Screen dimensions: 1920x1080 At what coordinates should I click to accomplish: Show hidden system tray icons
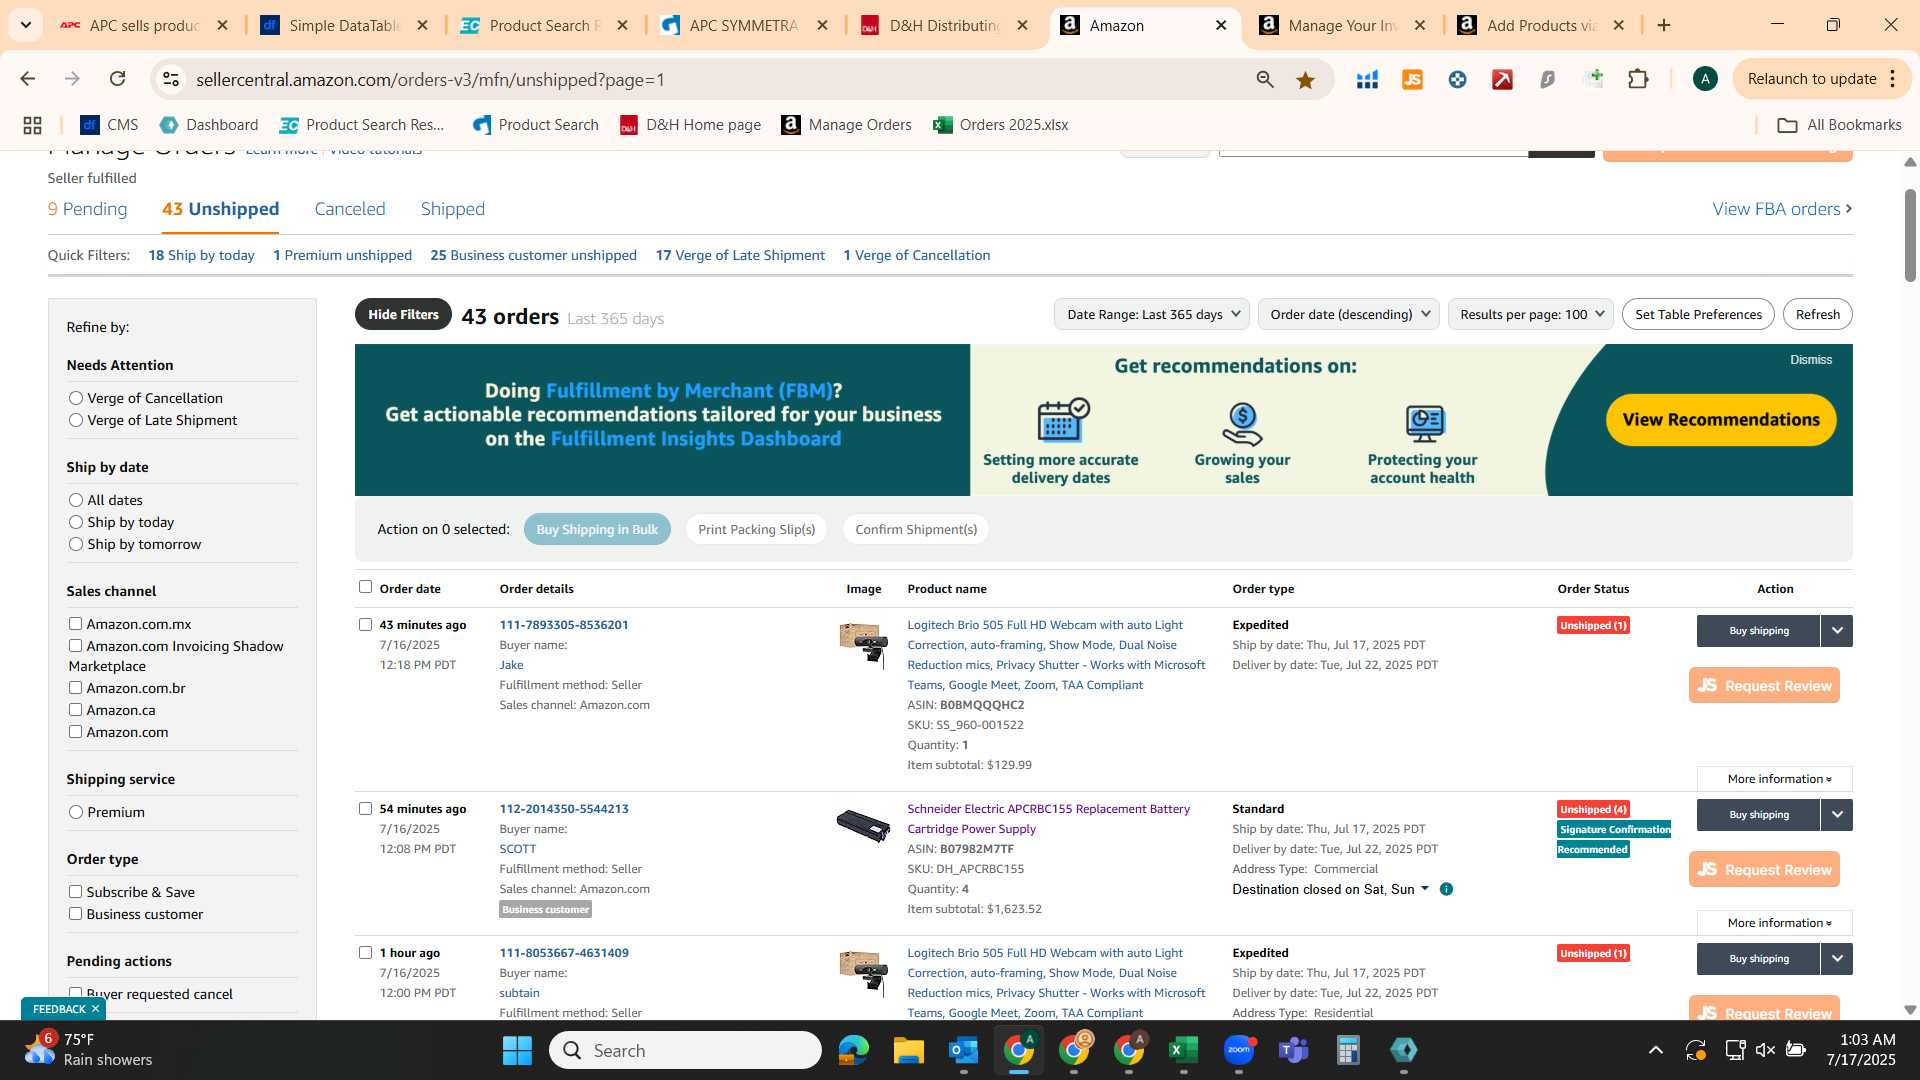click(x=1656, y=1050)
